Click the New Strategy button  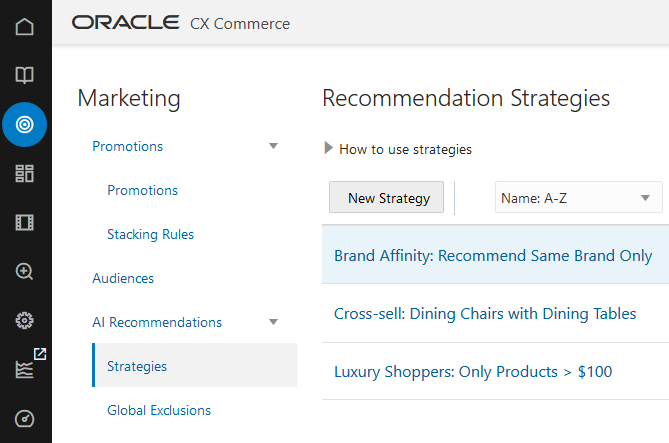coord(389,198)
